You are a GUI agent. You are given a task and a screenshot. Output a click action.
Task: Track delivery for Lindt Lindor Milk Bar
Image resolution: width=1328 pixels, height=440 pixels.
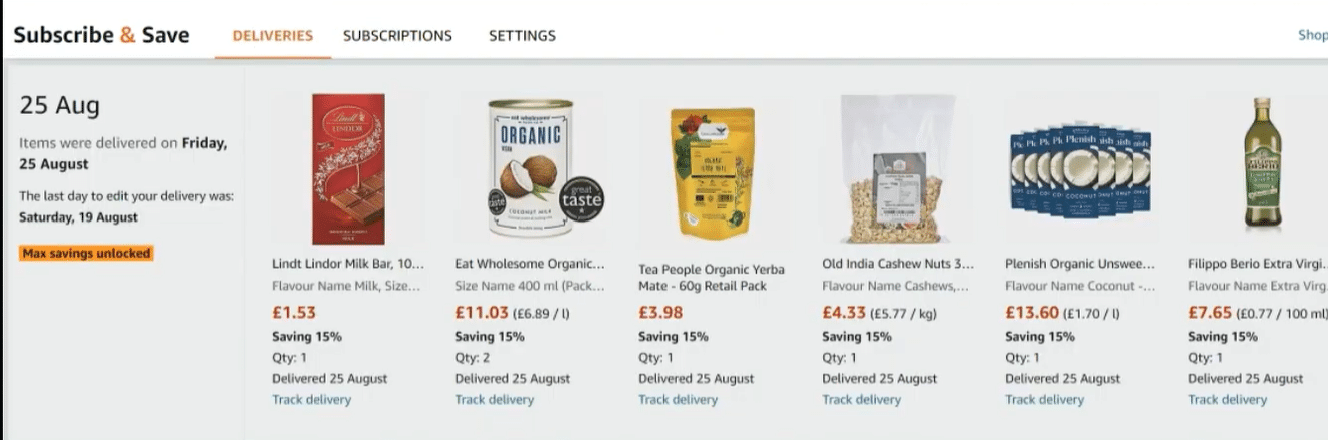pyautogui.click(x=311, y=399)
